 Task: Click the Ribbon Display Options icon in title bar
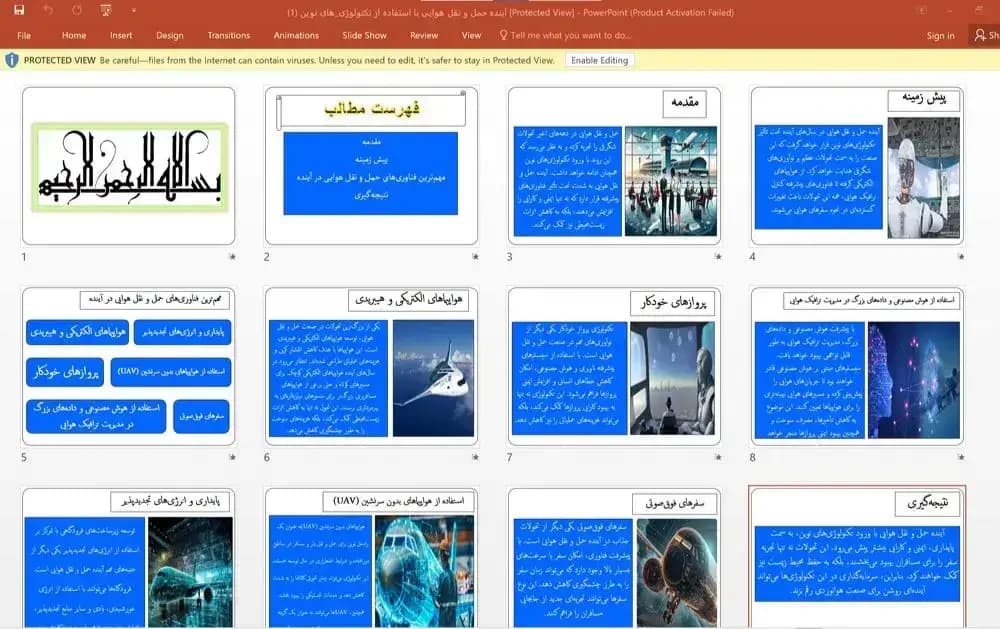click(922, 10)
